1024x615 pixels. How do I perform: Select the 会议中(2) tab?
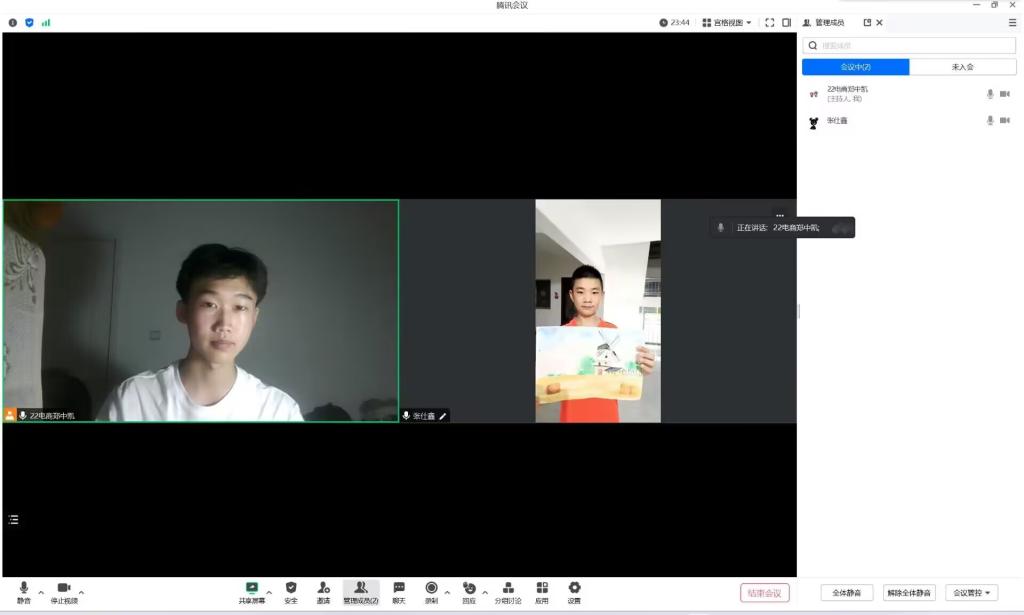click(x=856, y=67)
